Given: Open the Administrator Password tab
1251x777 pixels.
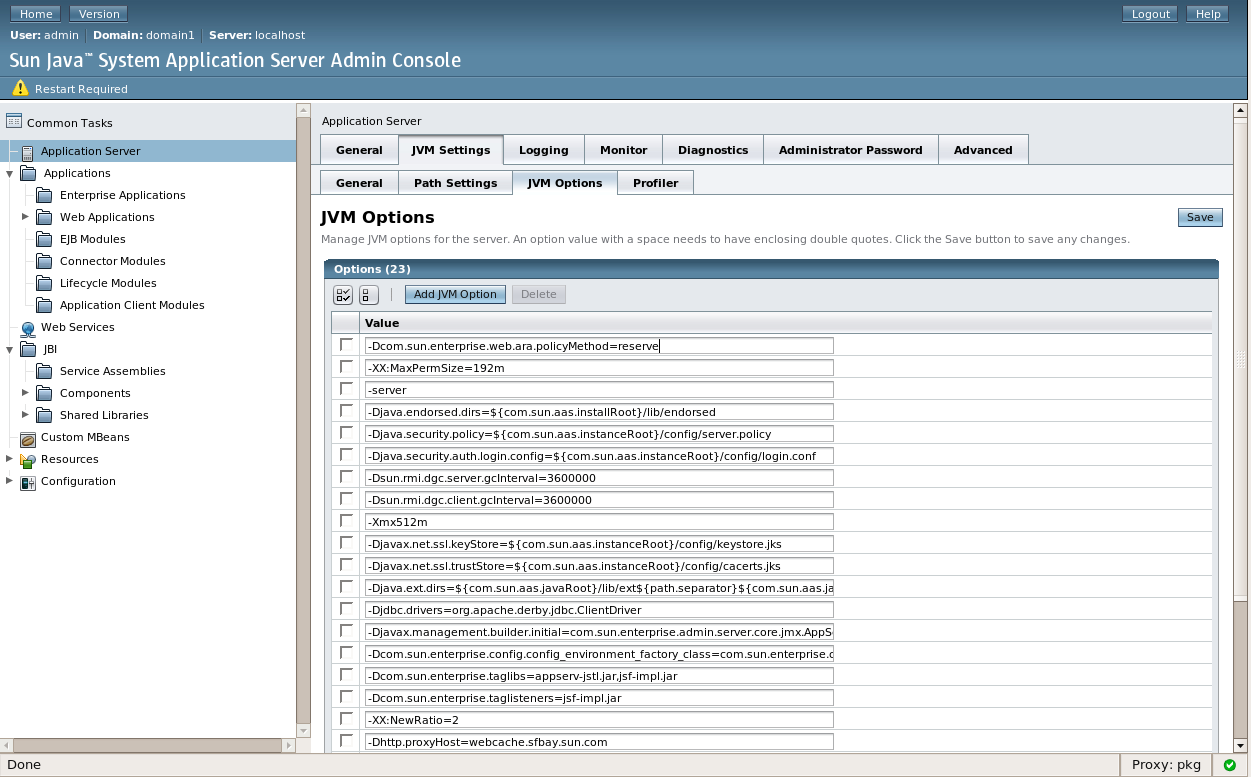Looking at the screenshot, I should tap(851, 150).
